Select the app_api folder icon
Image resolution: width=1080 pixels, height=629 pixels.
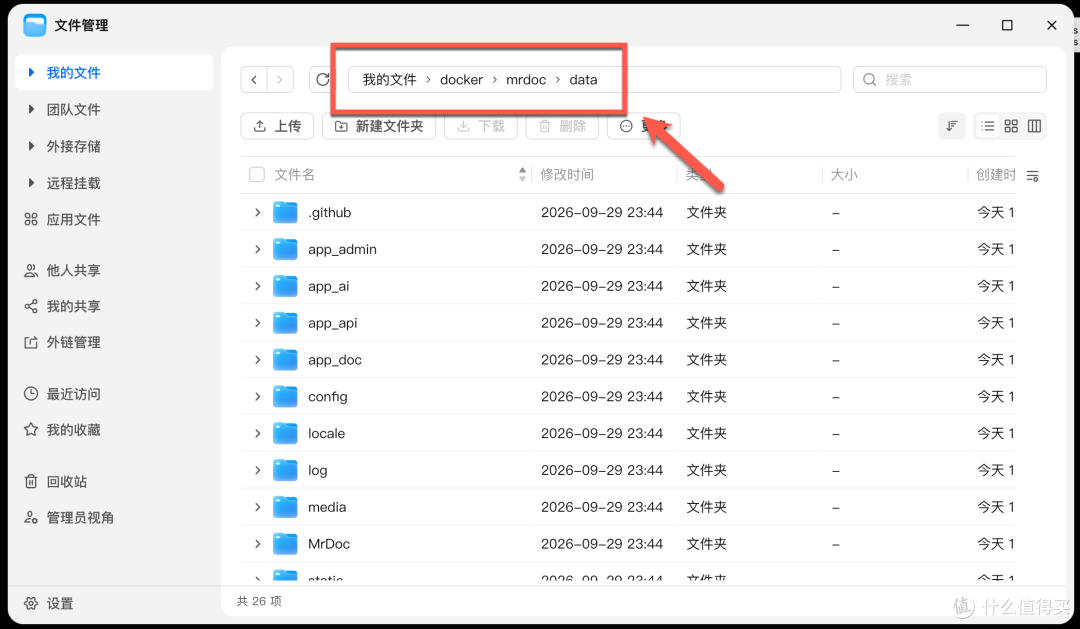pos(285,322)
